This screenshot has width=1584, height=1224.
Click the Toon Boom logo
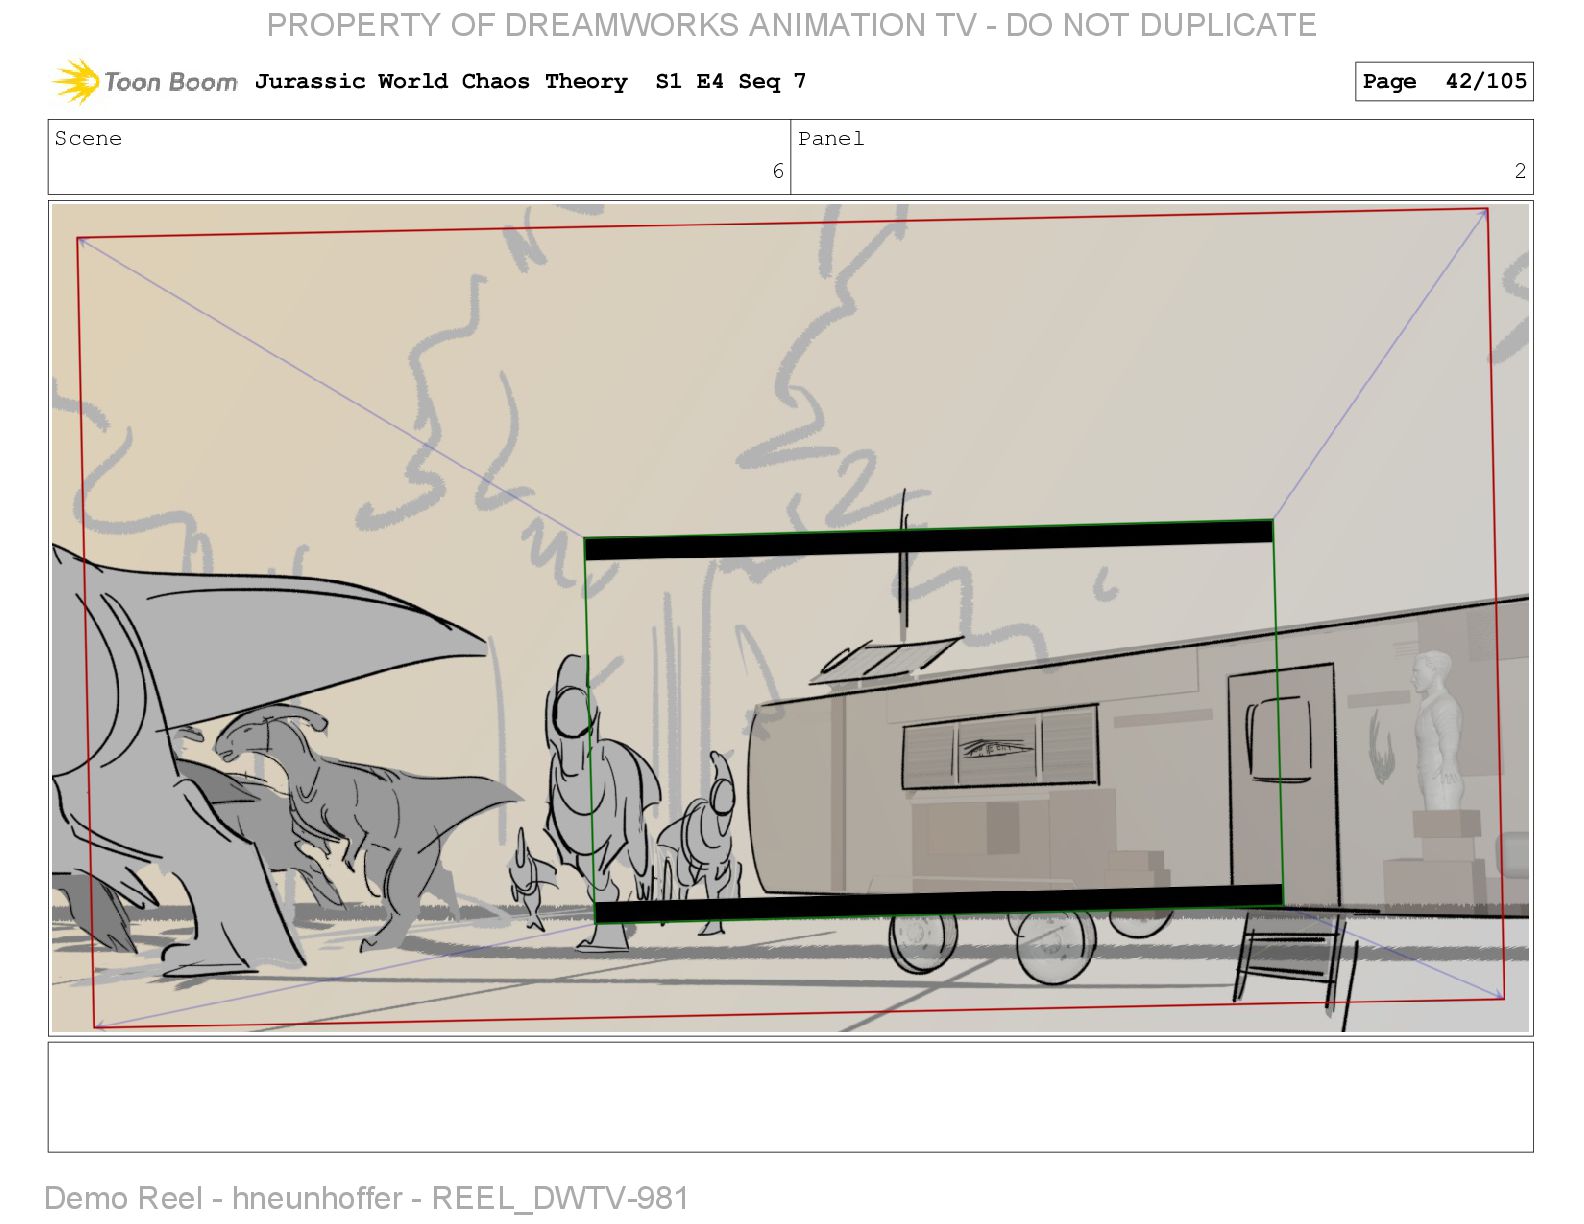[x=145, y=81]
